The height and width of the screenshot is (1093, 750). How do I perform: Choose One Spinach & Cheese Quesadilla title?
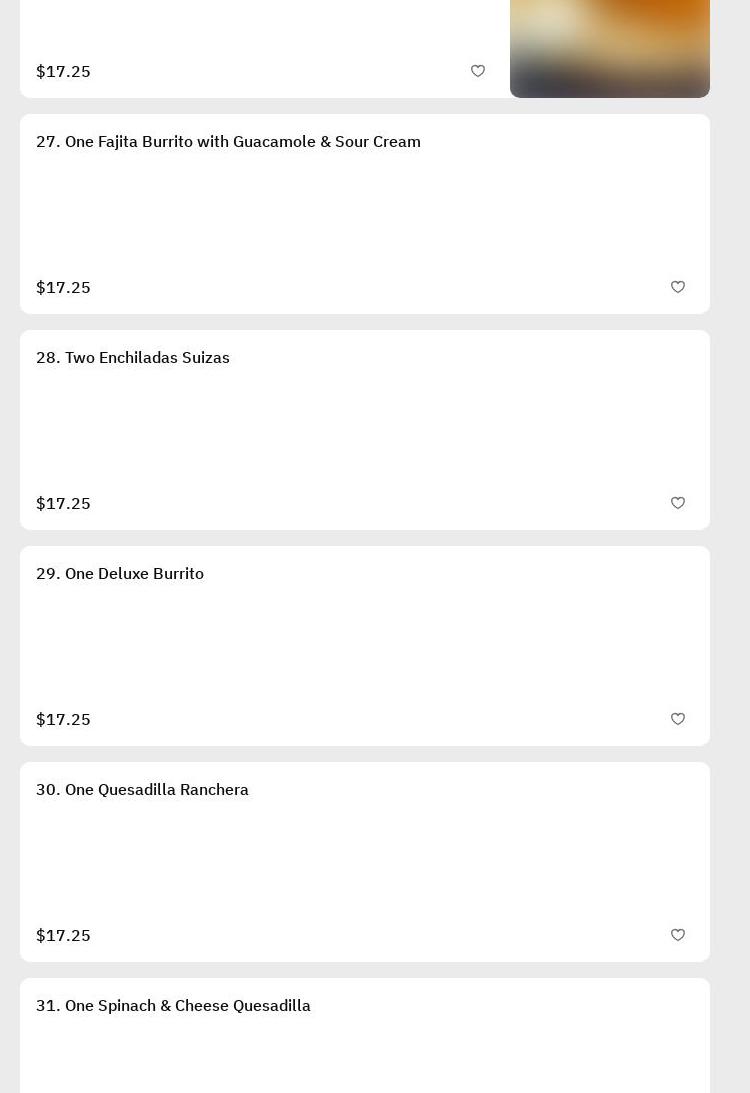point(173,1006)
